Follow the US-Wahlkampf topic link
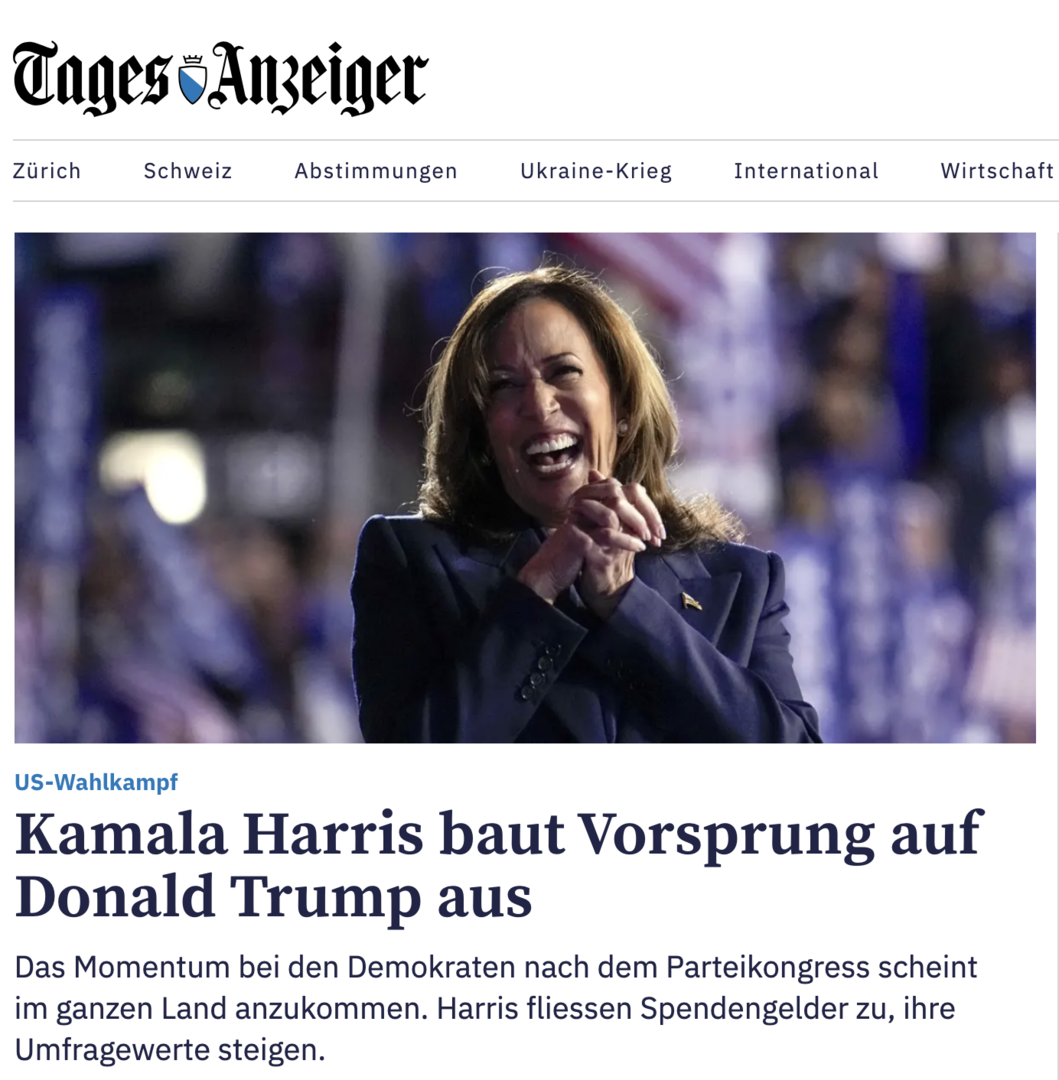Viewport: 1059px width, 1080px height. click(x=96, y=782)
